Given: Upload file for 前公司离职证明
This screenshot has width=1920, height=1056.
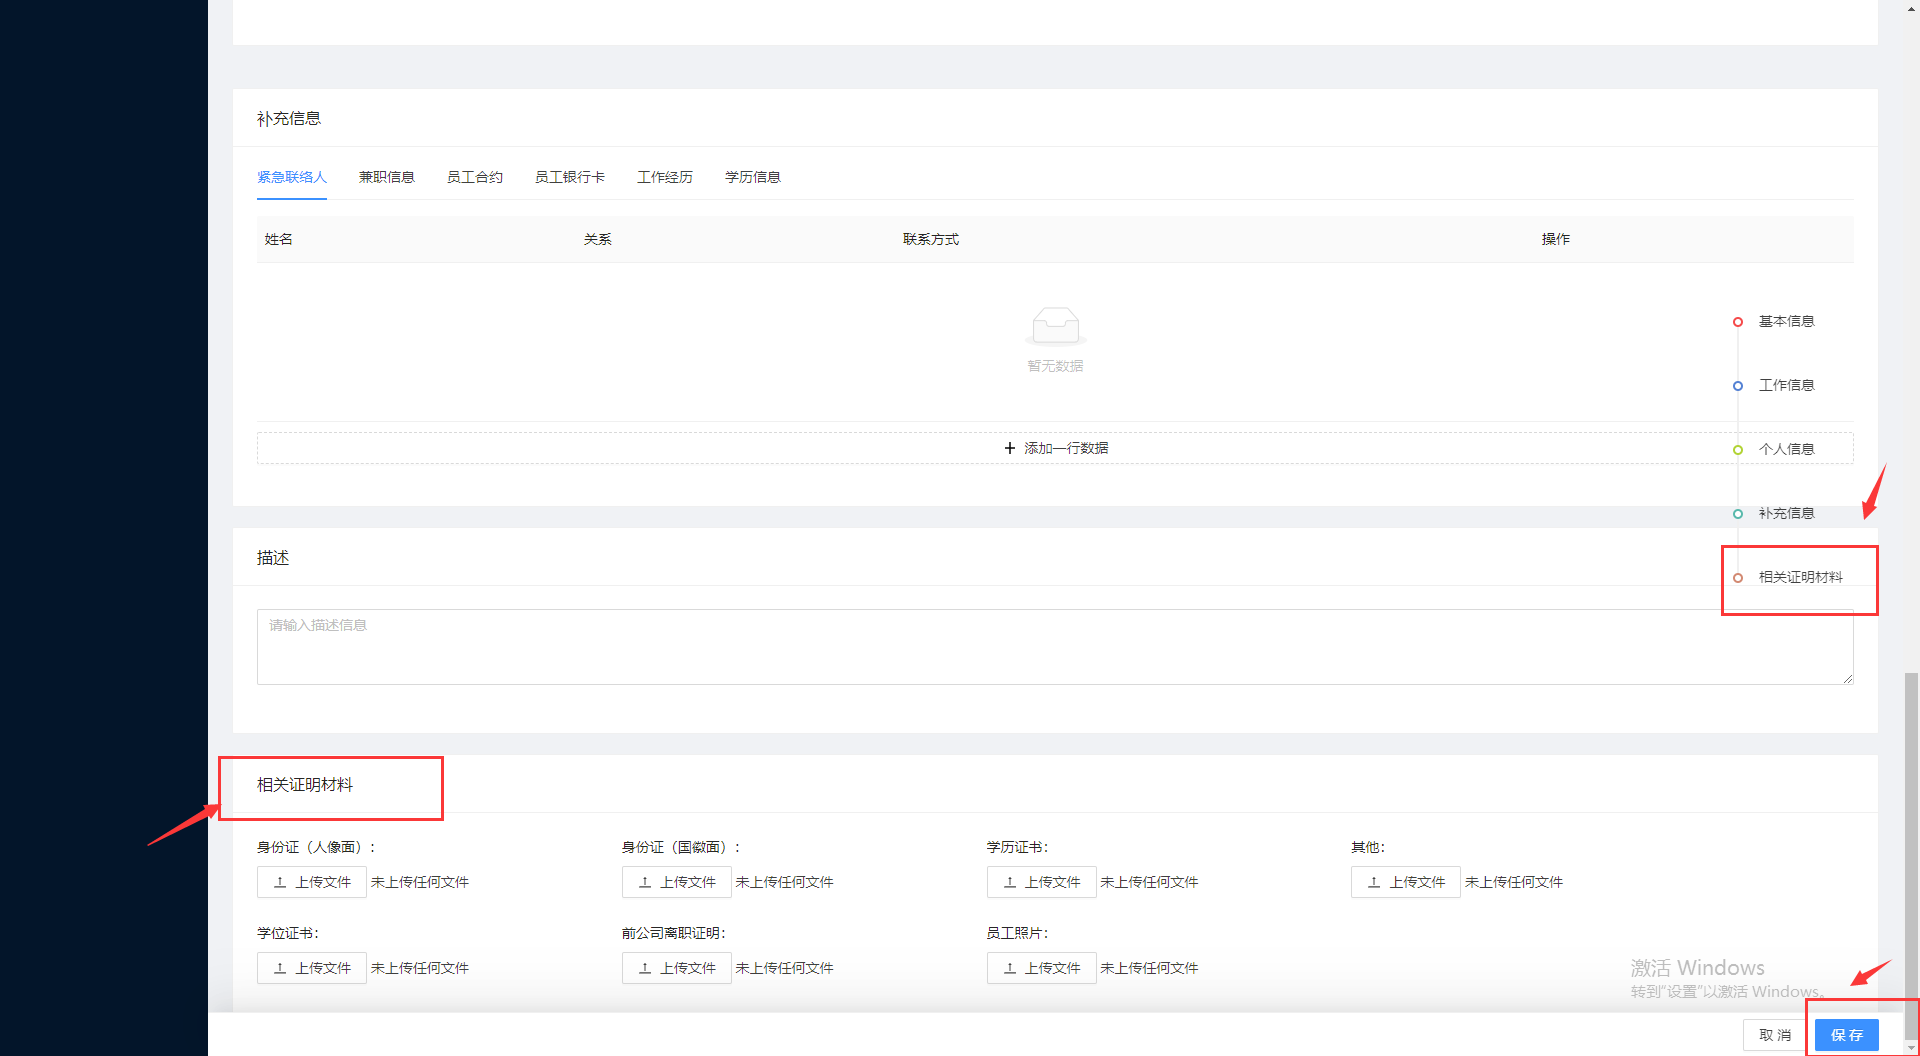Looking at the screenshot, I should click(x=677, y=968).
